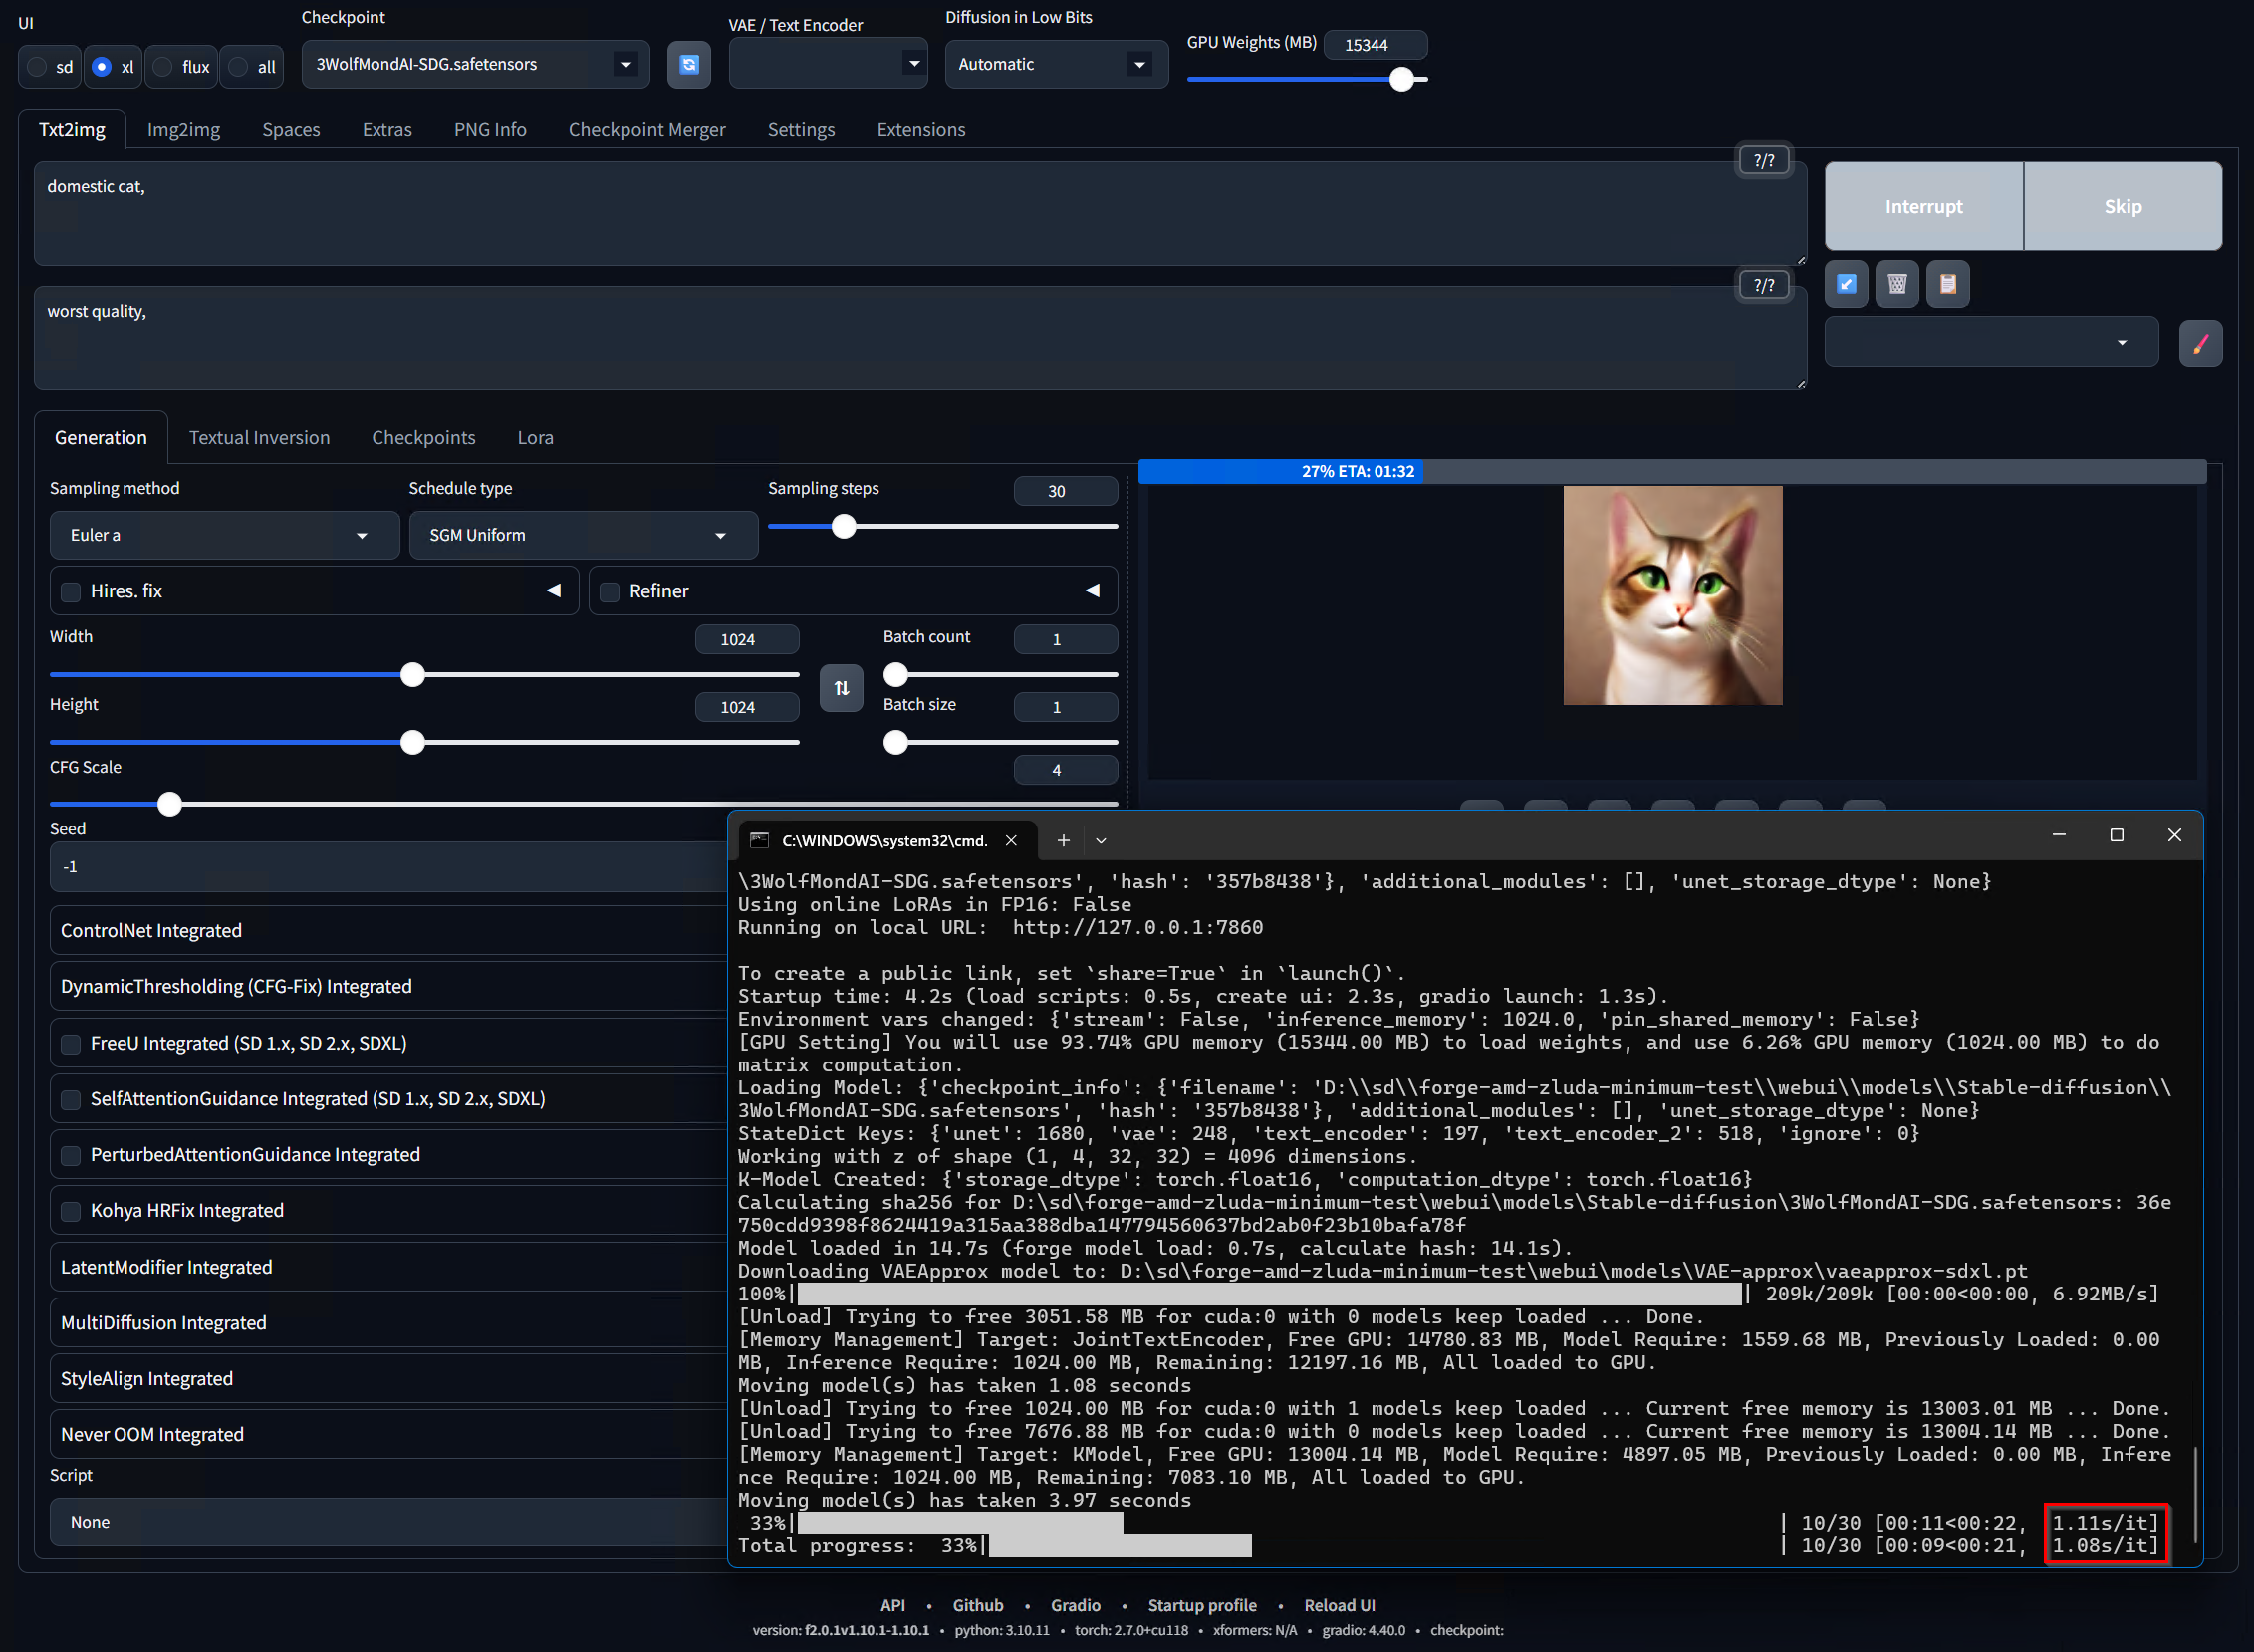The height and width of the screenshot is (1652, 2254).
Task: Open the VAE / Text Encoder dropdown
Action: [828, 63]
